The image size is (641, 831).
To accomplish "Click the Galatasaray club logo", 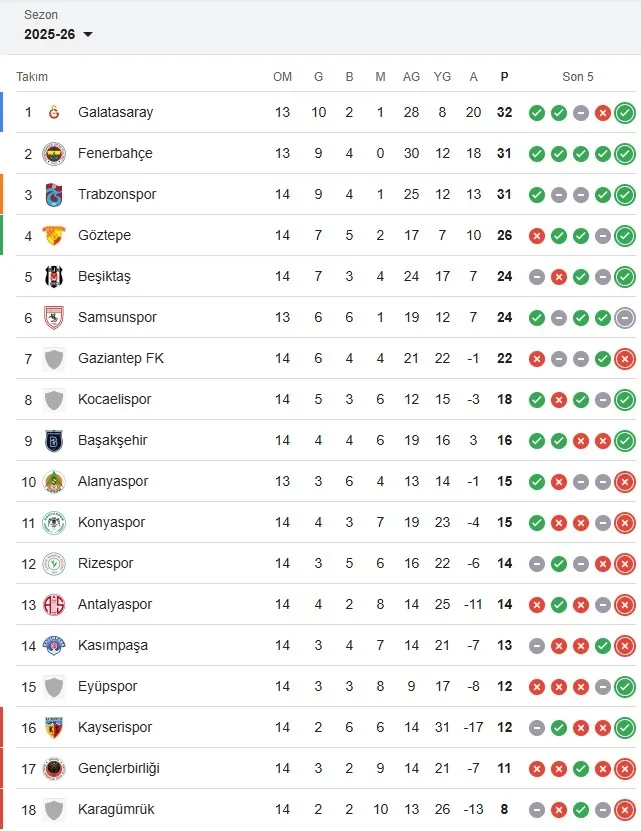I will (54, 112).
